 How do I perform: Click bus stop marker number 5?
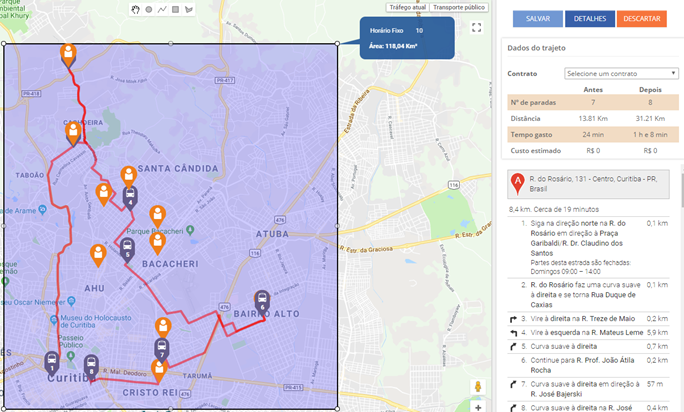127,250
